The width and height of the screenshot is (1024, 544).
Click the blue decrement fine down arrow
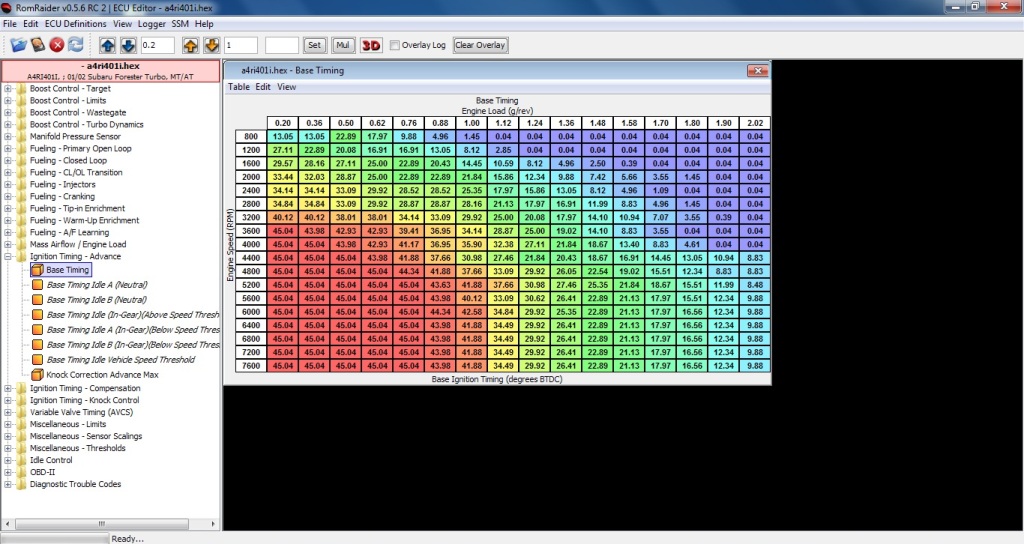pyautogui.click(x=128, y=45)
